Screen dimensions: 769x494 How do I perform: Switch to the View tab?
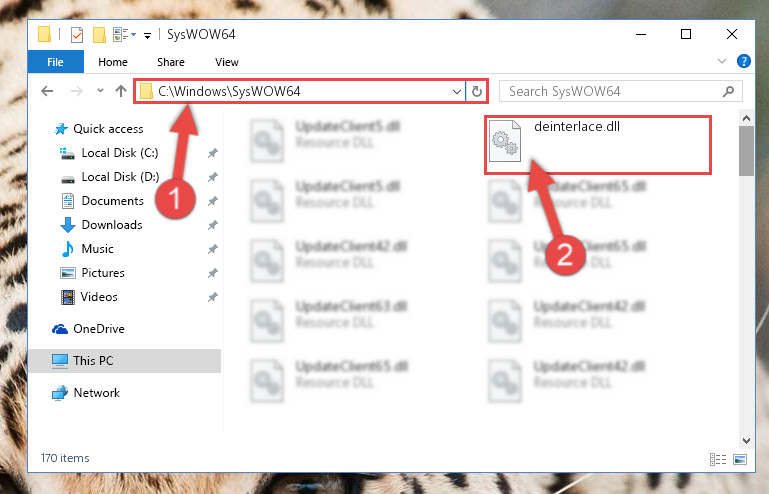(227, 62)
